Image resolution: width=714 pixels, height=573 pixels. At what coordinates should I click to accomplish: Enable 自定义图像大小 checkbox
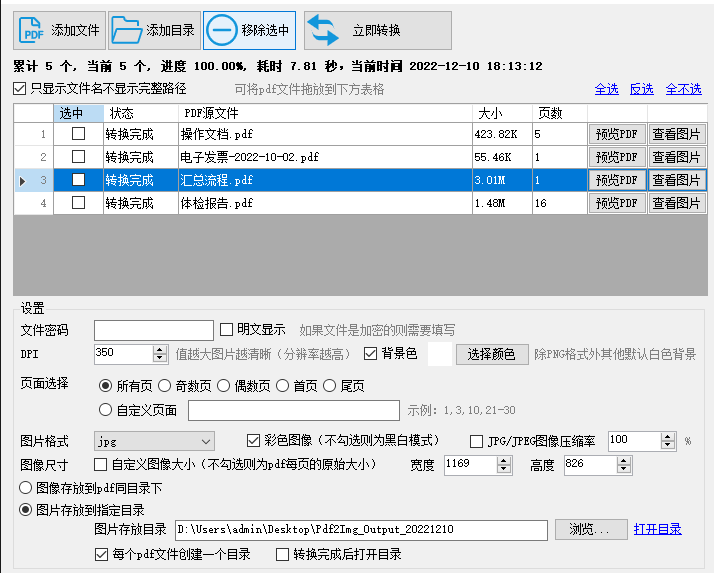(100, 465)
